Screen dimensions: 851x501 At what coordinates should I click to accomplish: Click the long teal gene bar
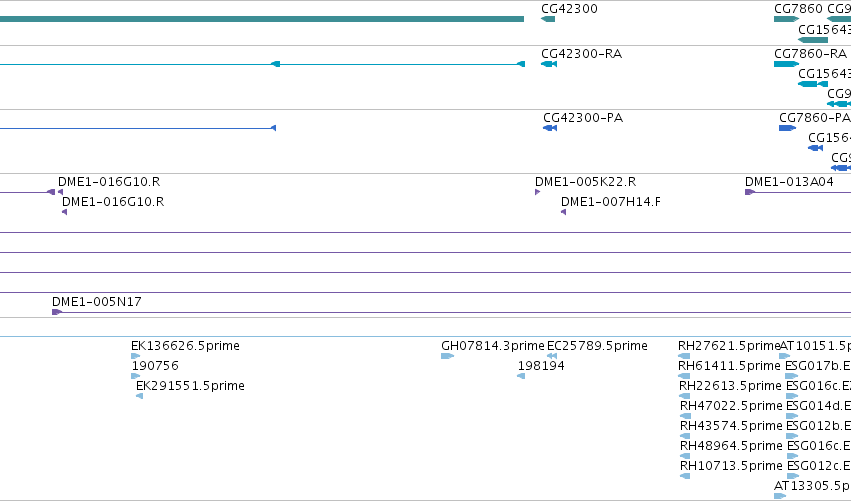coord(262,20)
